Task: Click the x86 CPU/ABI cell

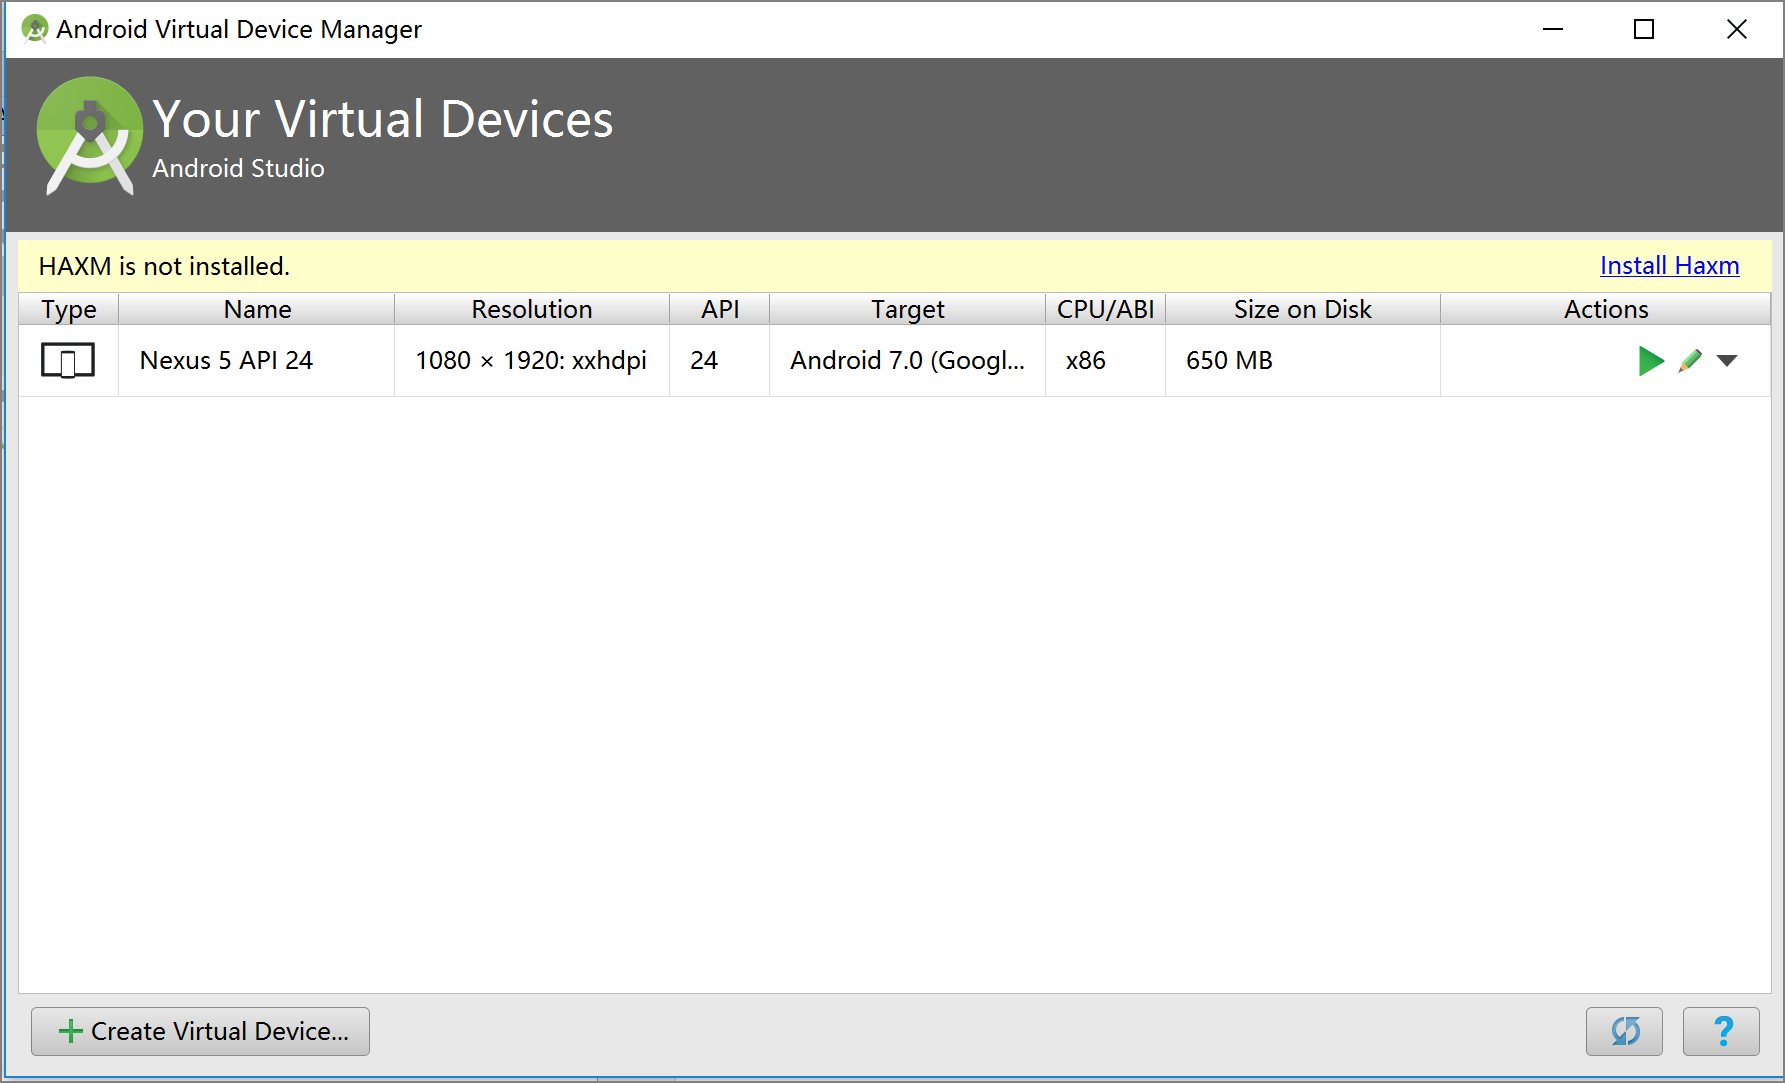Action: coord(1105,361)
